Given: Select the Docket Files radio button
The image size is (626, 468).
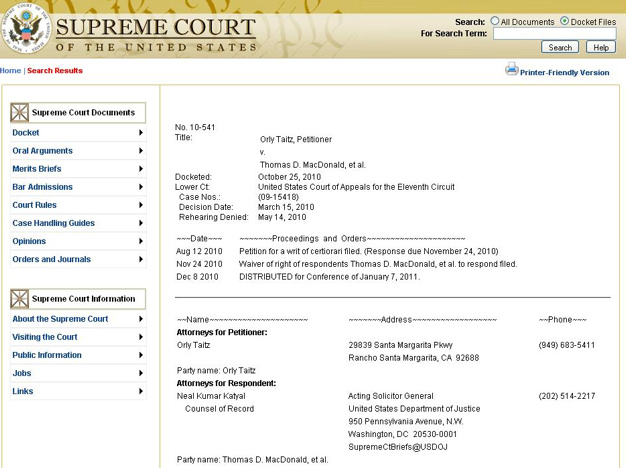Looking at the screenshot, I should (x=565, y=21).
